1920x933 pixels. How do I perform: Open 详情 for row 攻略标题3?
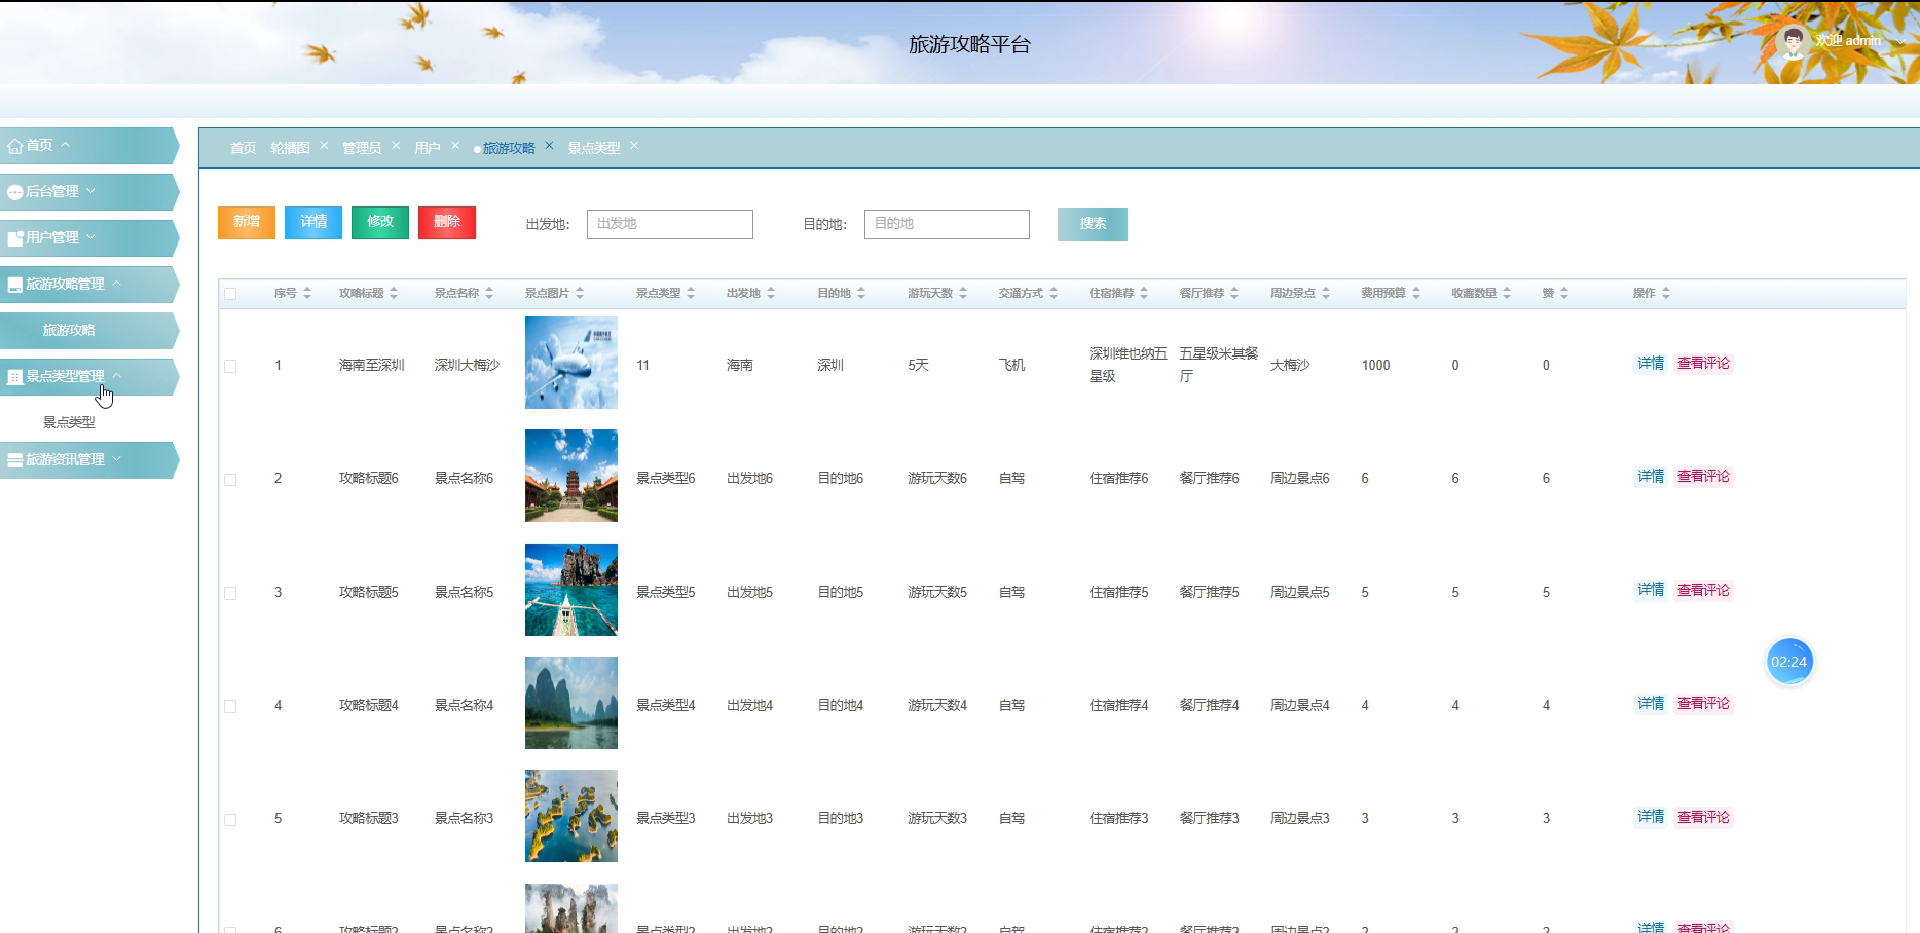1650,817
